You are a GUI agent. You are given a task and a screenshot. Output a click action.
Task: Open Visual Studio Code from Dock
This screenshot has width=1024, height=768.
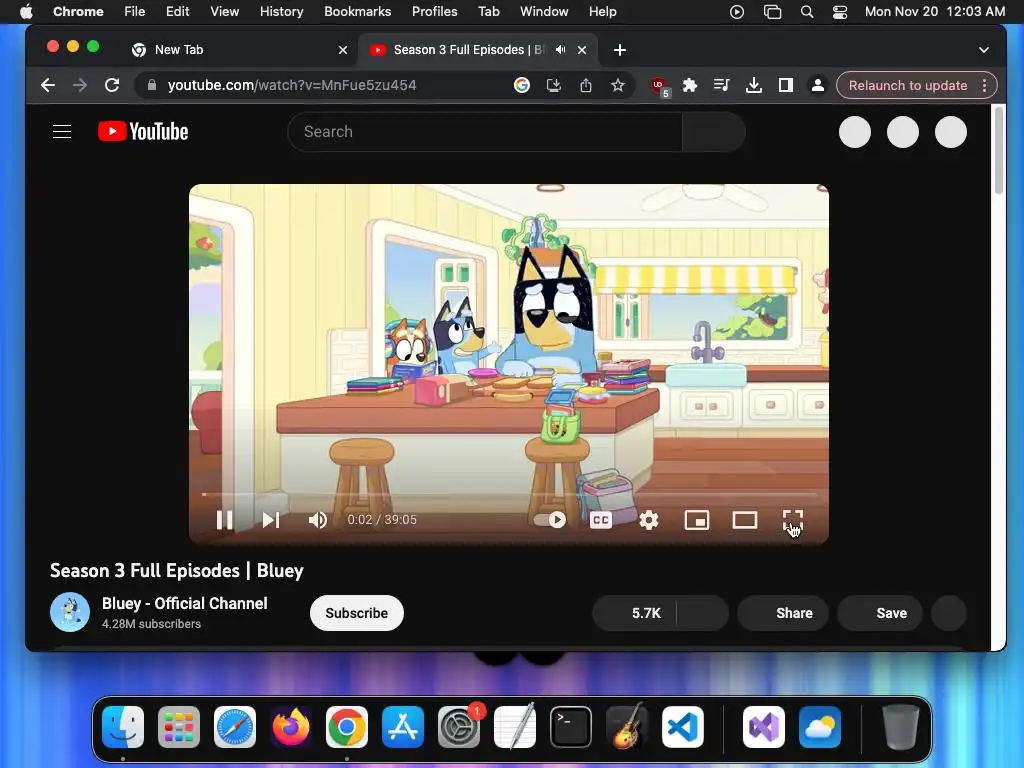point(682,727)
